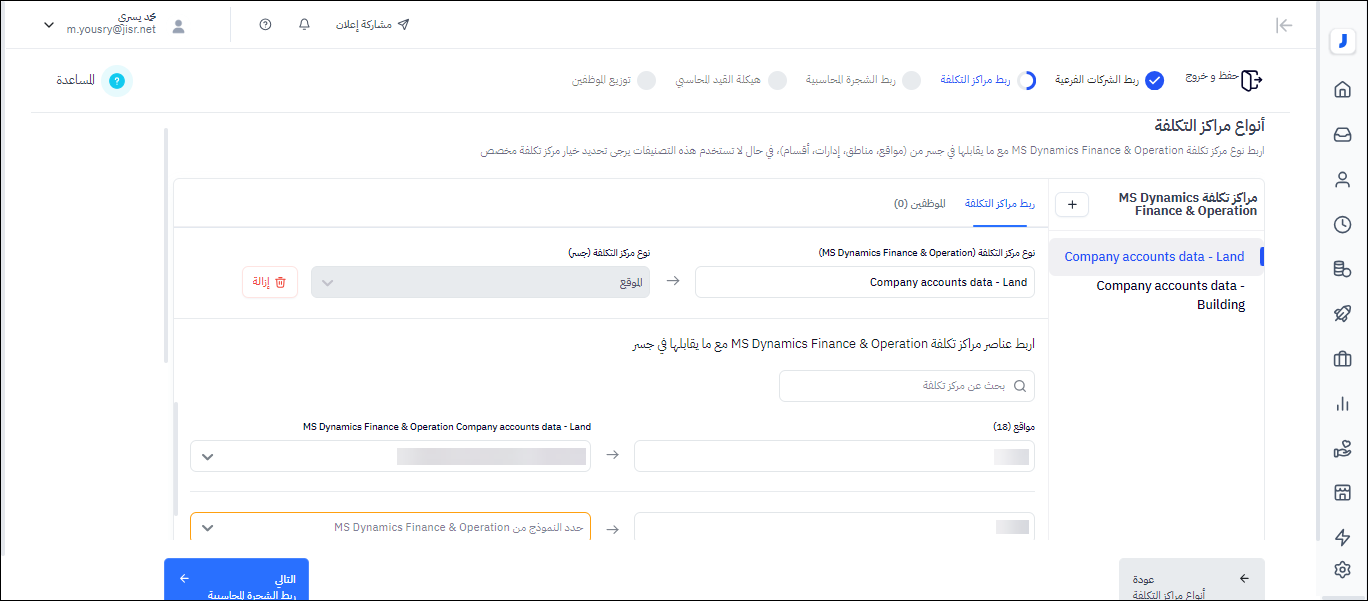Open the rocket icon in sidebar
The height and width of the screenshot is (601, 1368).
1342,314
